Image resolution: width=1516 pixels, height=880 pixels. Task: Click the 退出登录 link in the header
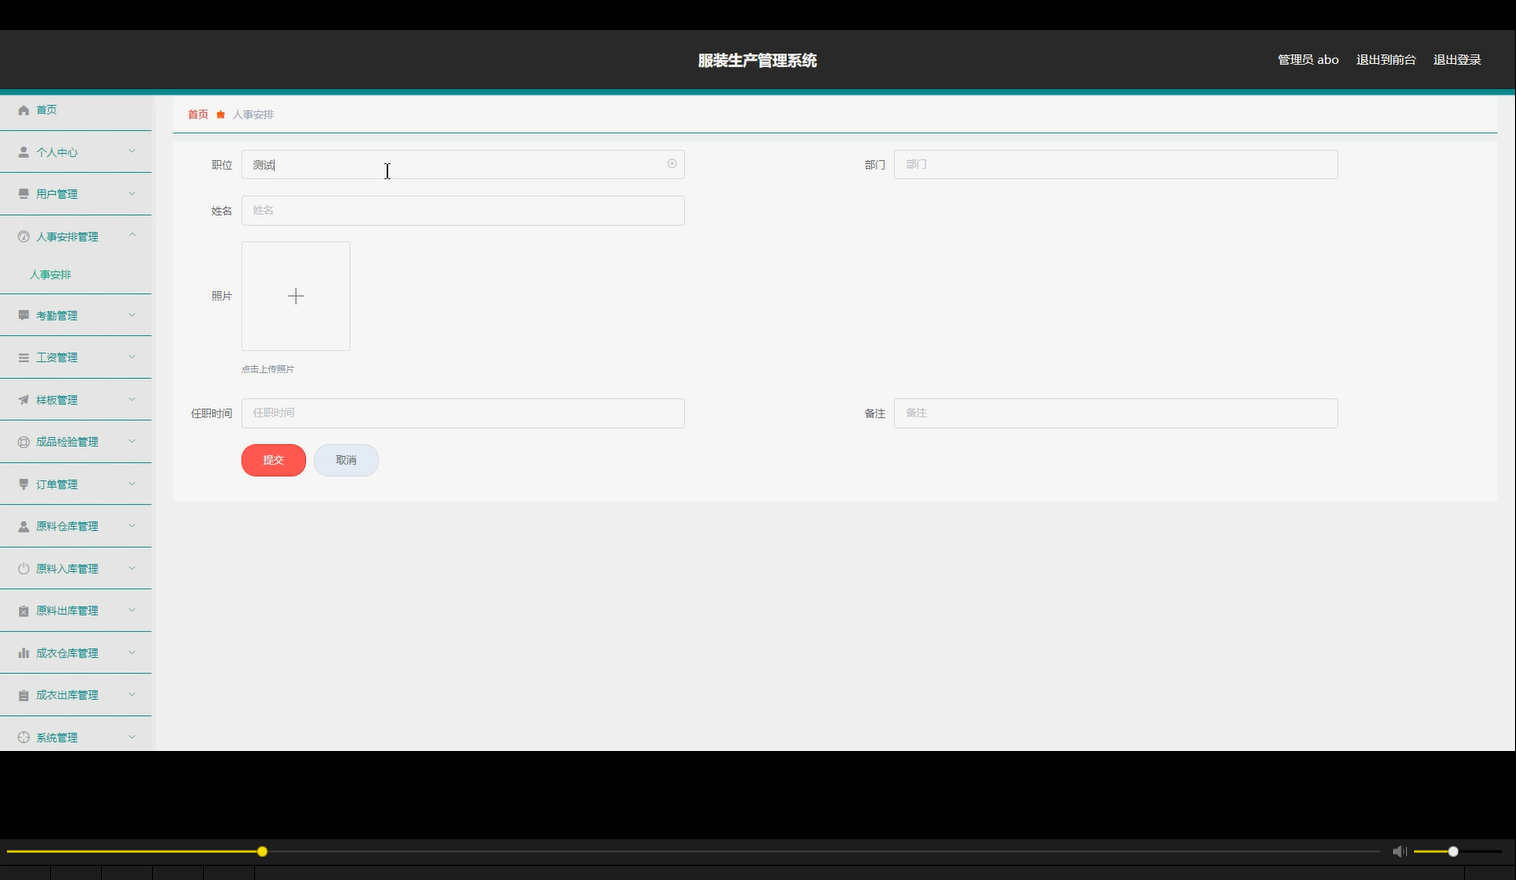coord(1457,60)
